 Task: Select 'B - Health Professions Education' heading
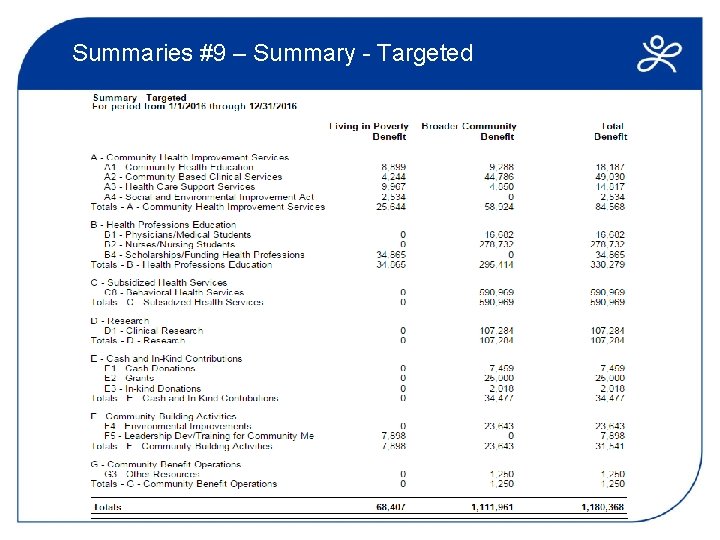coord(163,225)
